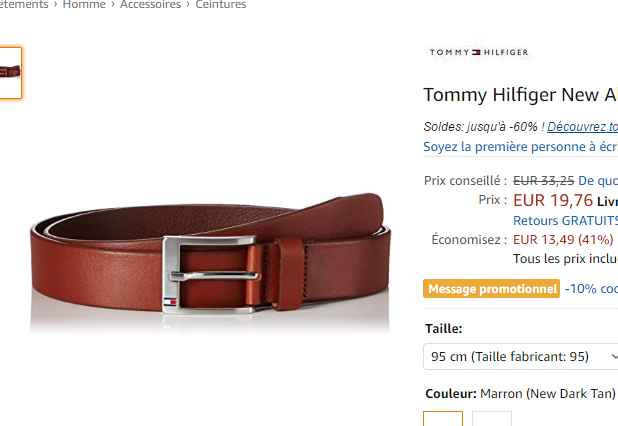618x426 pixels.
Task: Navigate to the Ceintures breadcrumb
Action: (221, 5)
